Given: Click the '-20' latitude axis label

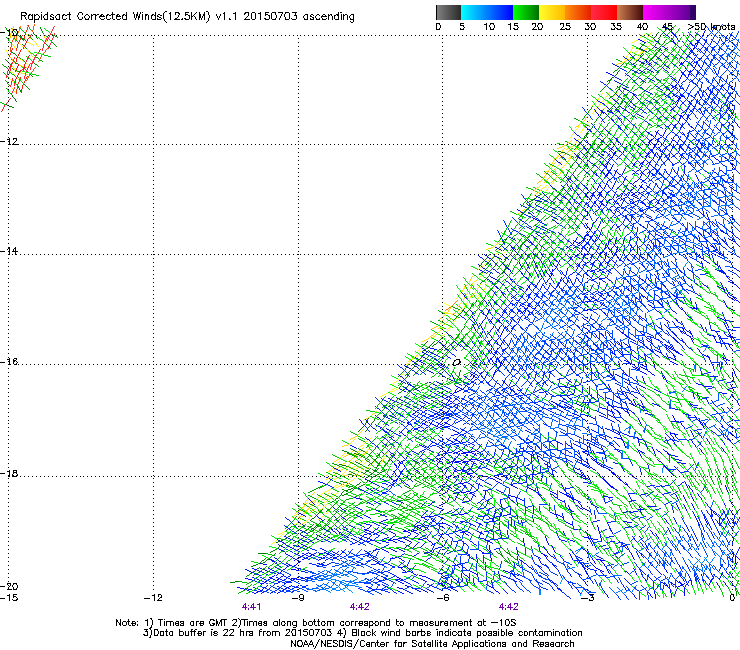Looking at the screenshot, I should [9, 586].
